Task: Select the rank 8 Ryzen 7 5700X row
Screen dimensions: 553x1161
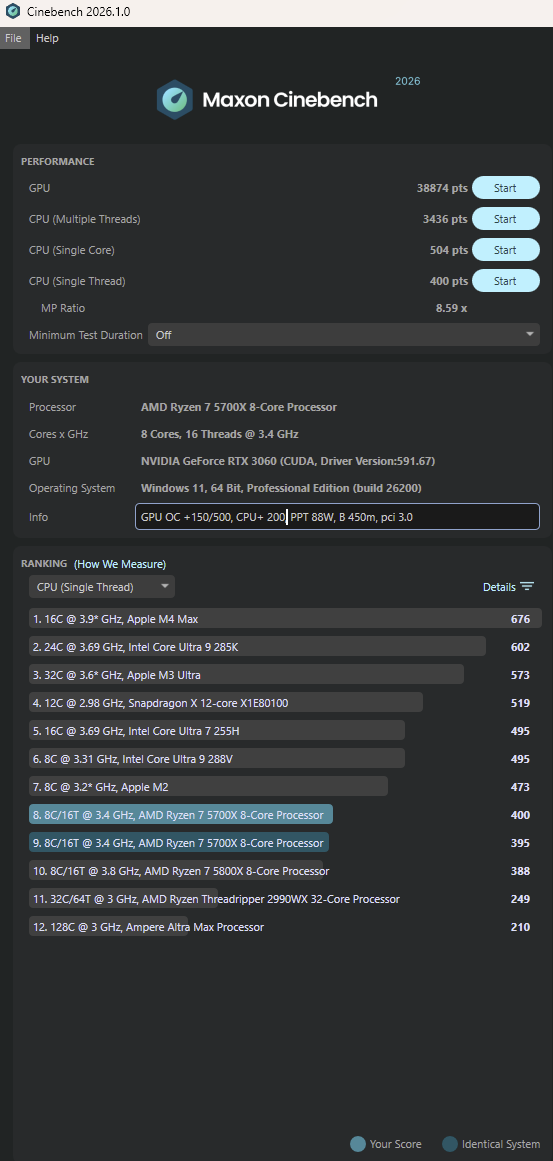Action: [285, 815]
